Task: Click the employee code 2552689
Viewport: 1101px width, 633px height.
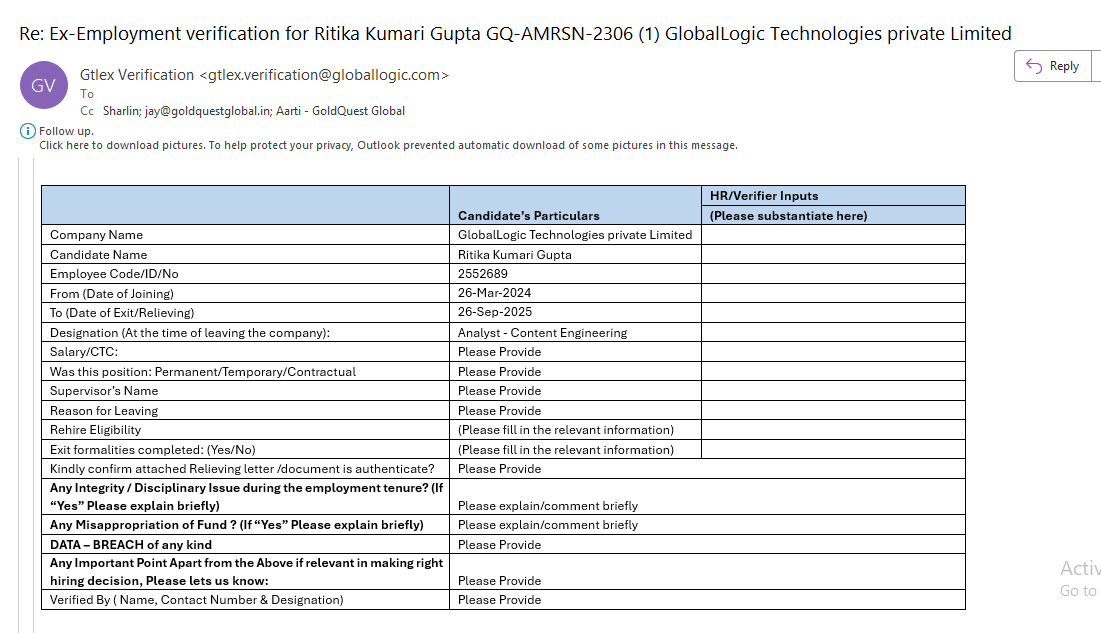Action: click(482, 274)
